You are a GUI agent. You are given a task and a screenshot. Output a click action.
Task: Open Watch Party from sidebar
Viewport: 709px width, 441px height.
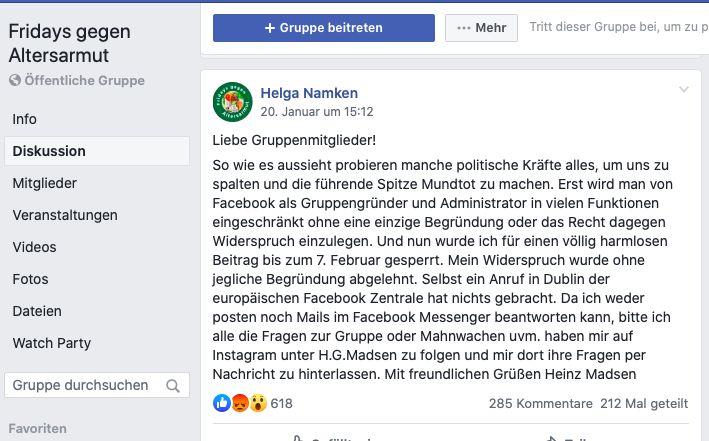(51, 343)
